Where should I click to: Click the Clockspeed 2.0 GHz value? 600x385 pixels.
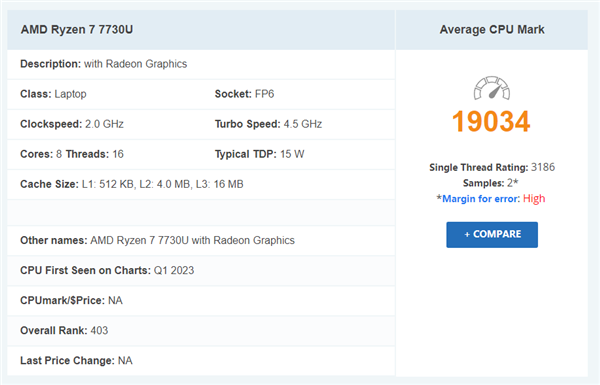point(104,124)
